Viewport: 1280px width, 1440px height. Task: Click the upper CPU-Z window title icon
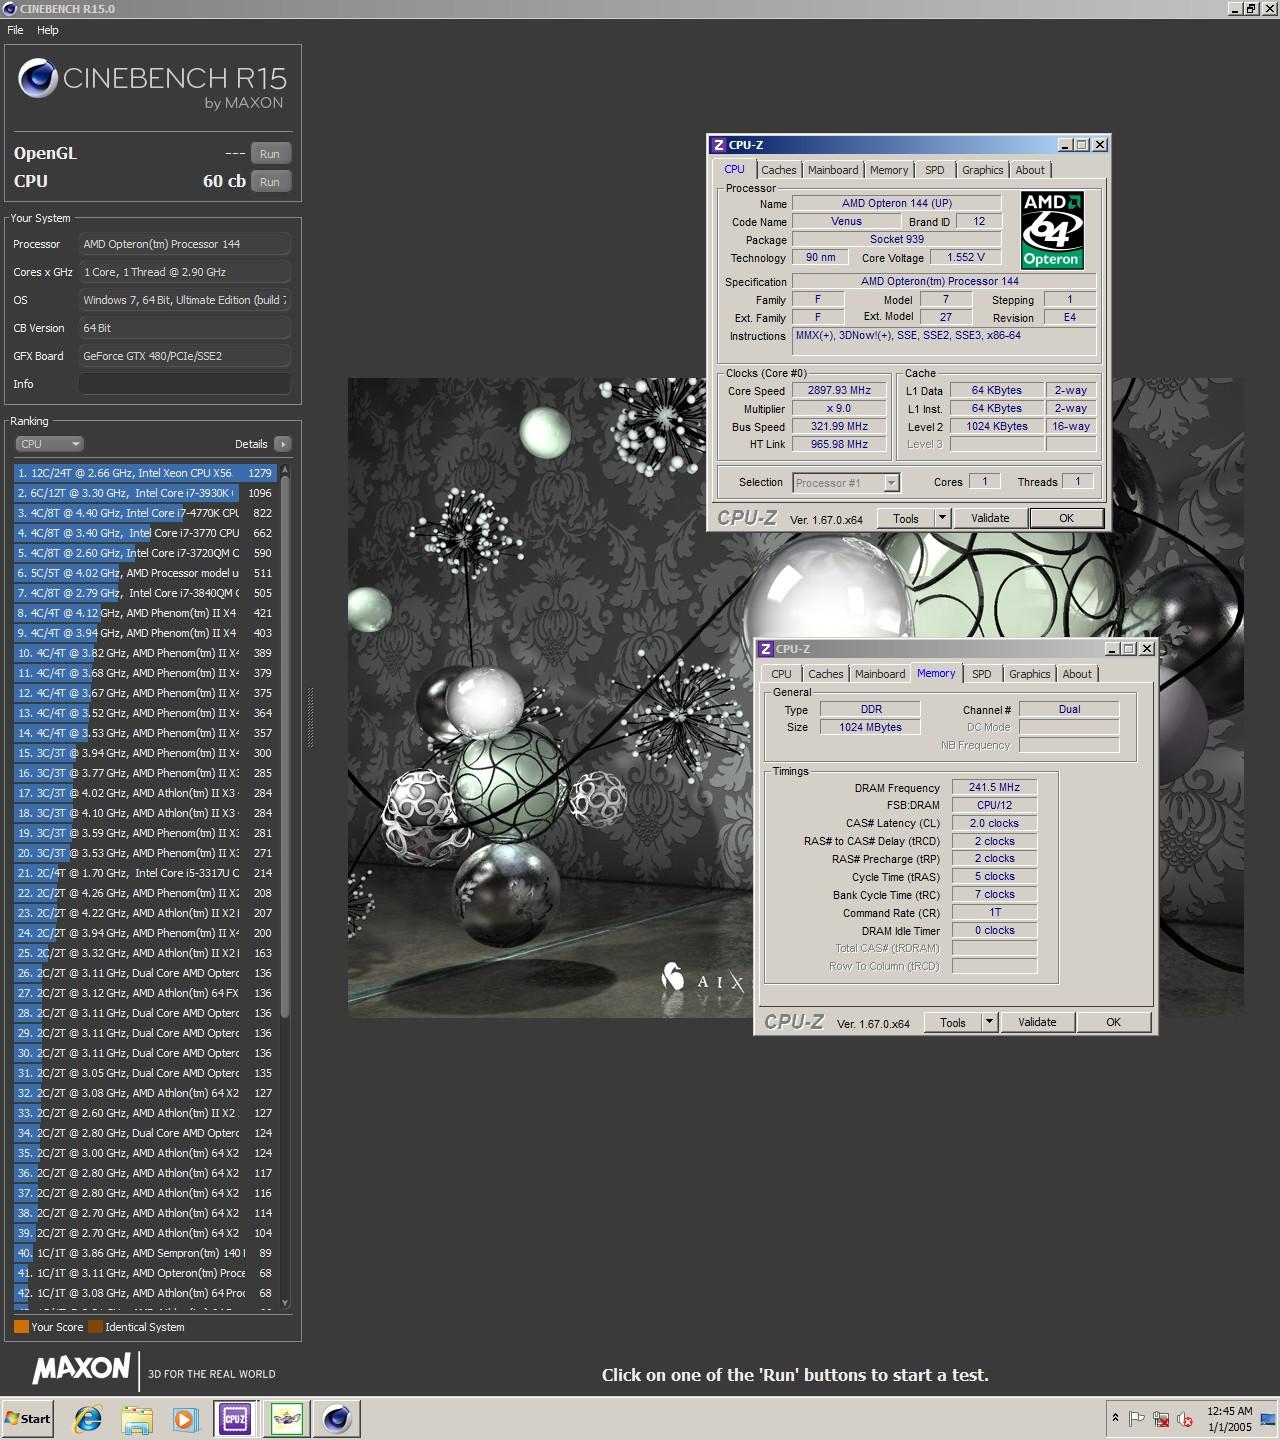718,145
